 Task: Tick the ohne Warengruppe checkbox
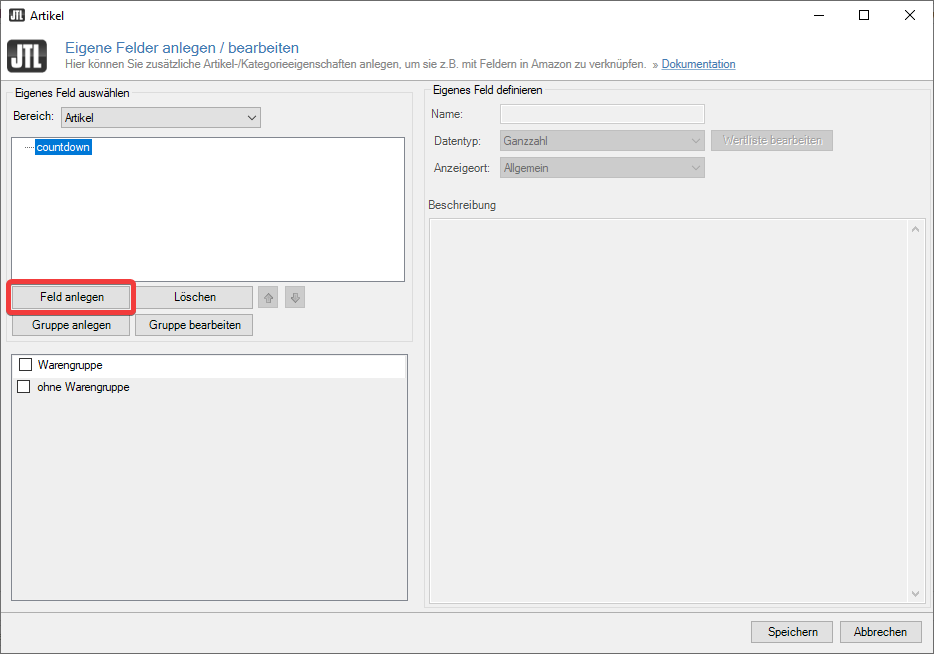coord(24,387)
